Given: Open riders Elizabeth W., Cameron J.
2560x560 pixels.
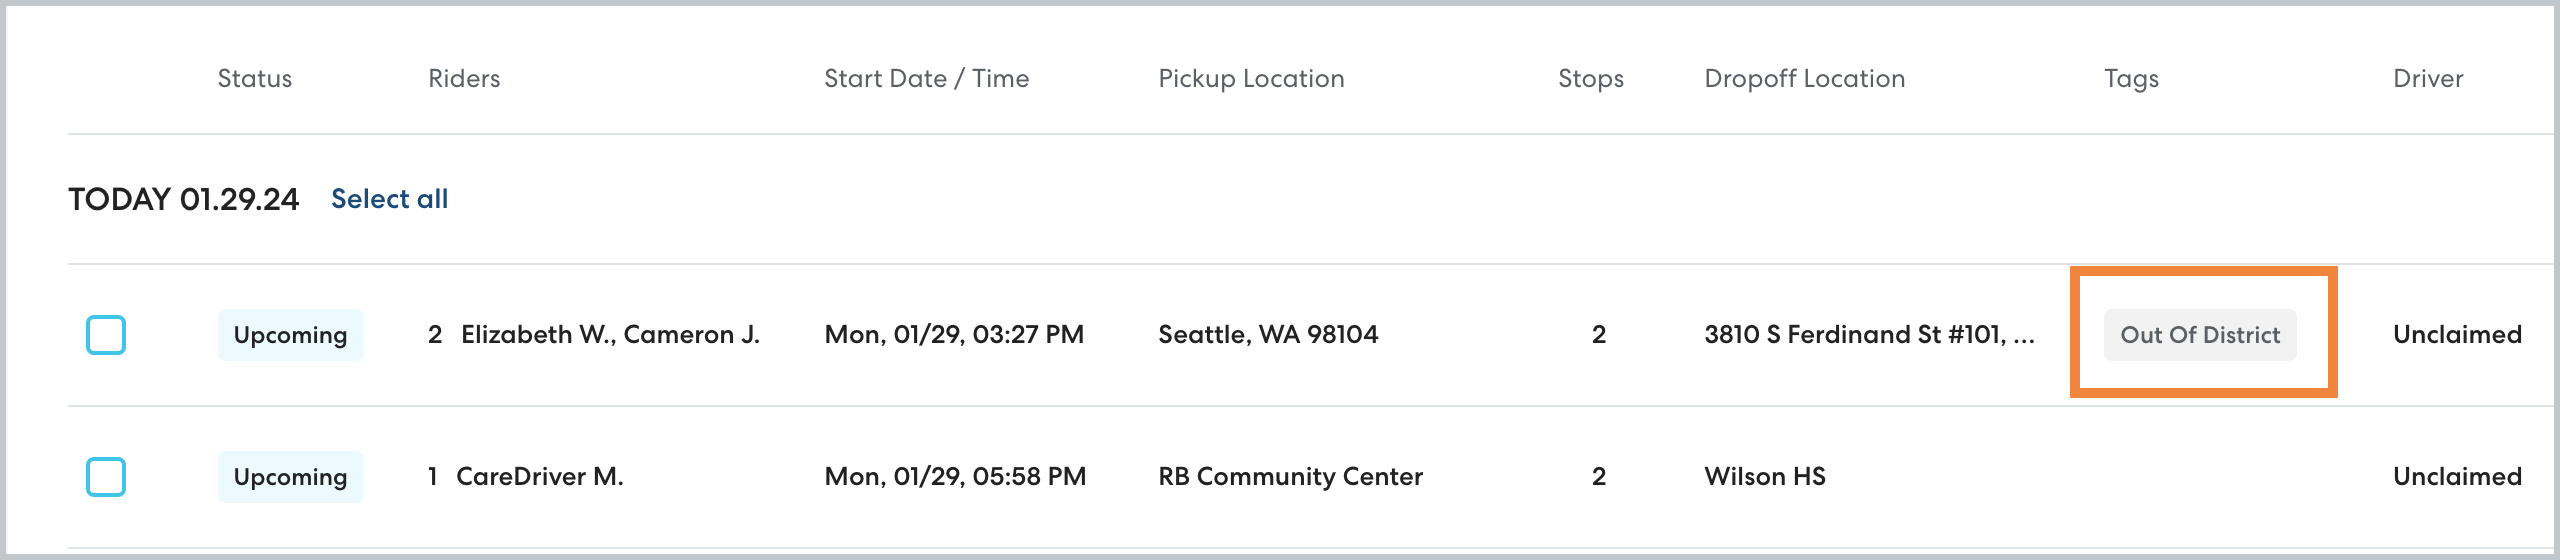Looking at the screenshot, I should (610, 335).
